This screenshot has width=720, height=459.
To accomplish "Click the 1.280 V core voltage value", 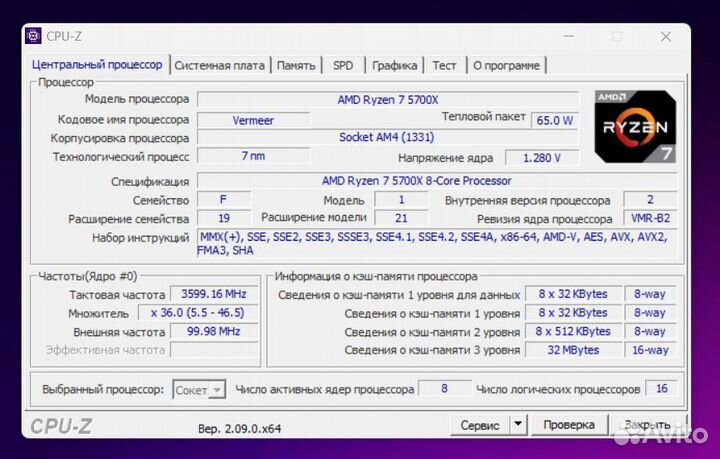I will click(x=542, y=158).
